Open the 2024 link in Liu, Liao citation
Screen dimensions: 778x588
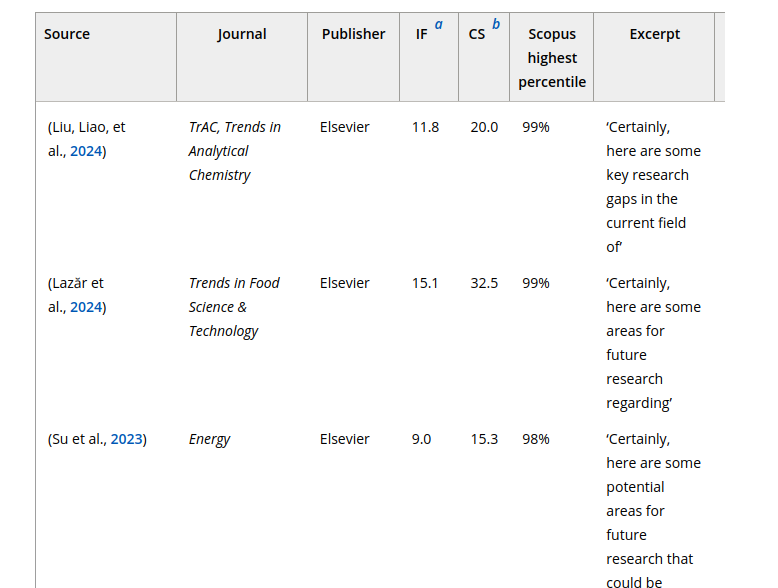(x=86, y=151)
